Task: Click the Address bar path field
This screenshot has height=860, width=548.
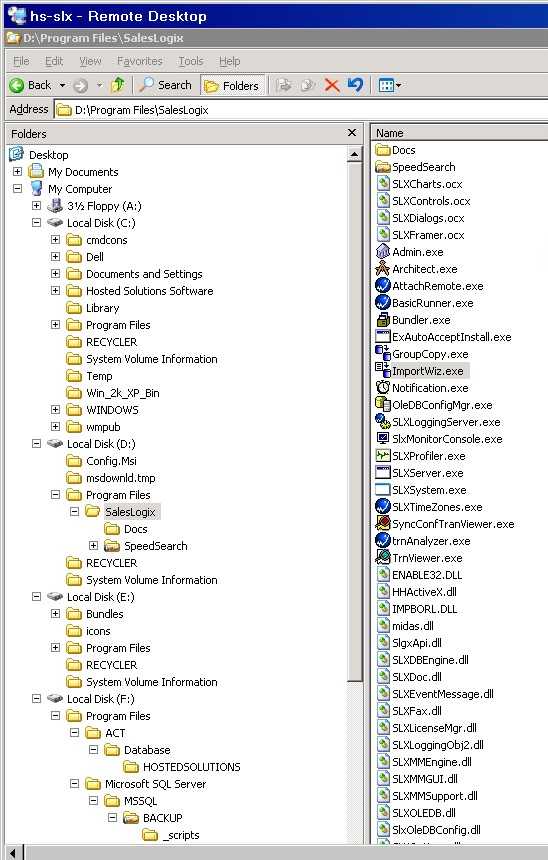Action: tap(302, 110)
